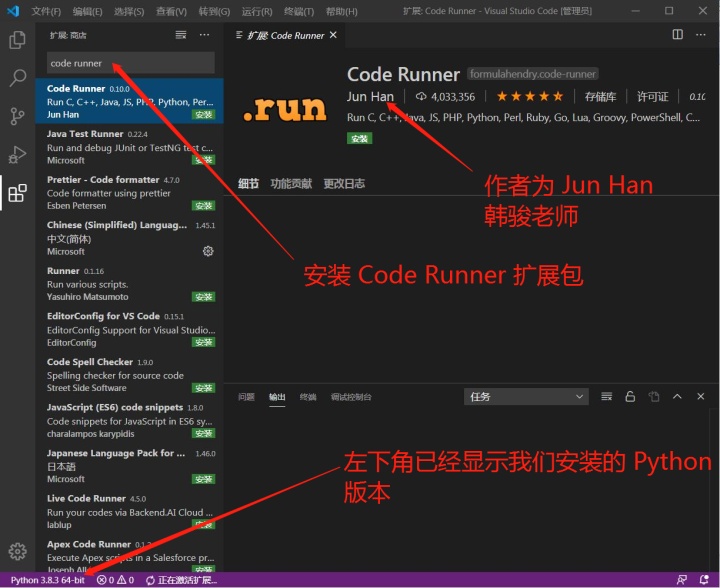Install JavaScript (ES6) code snippets
The height and width of the screenshot is (588, 720).
pyautogui.click(x=203, y=434)
